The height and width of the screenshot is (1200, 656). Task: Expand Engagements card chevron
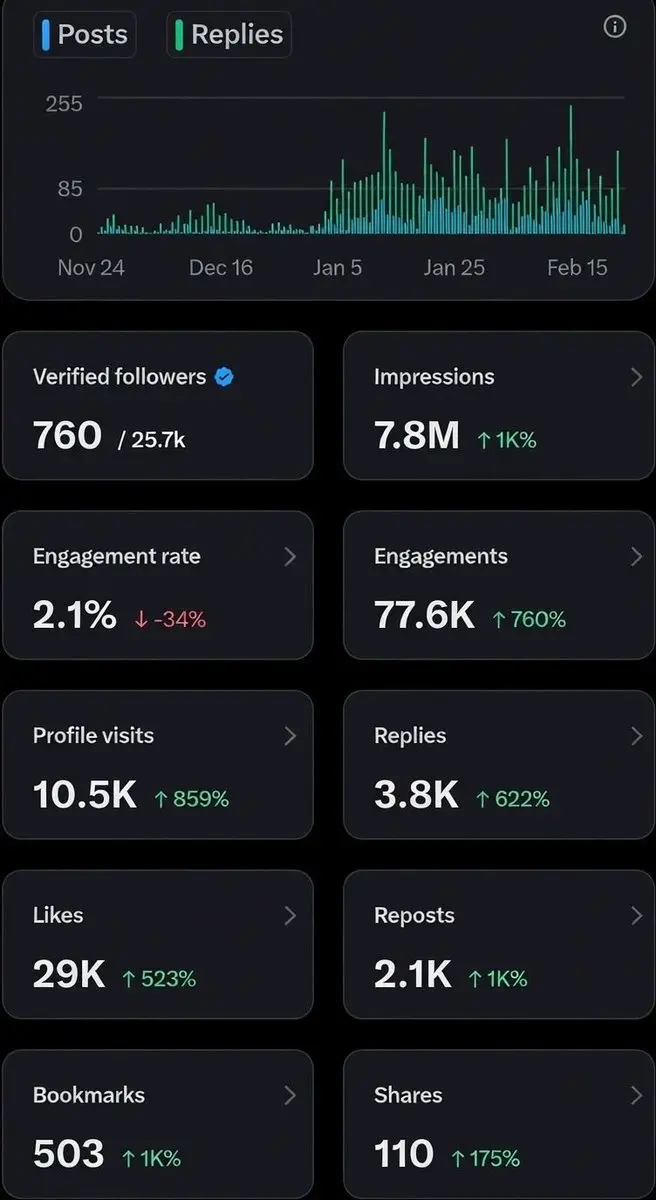(x=636, y=556)
